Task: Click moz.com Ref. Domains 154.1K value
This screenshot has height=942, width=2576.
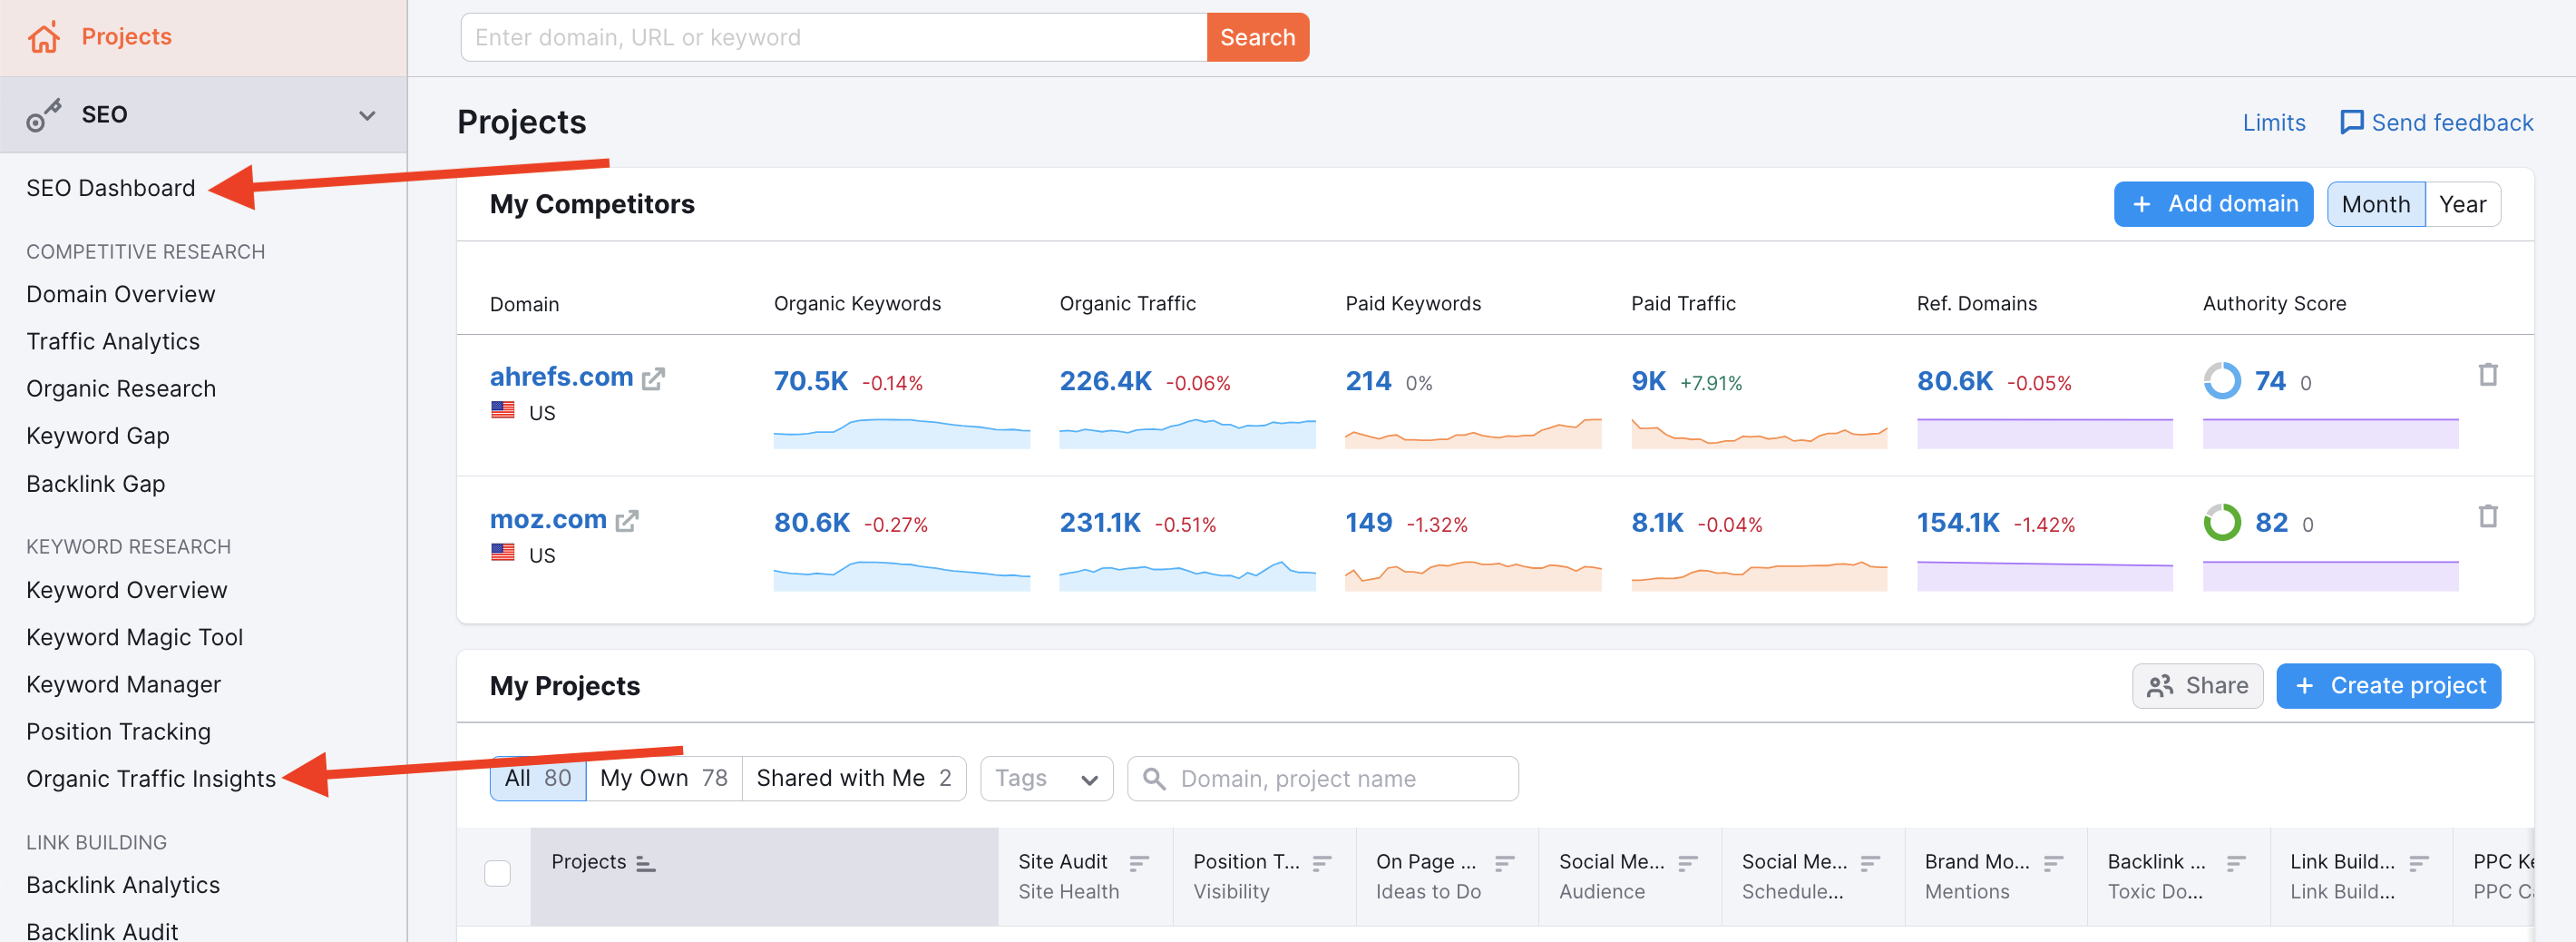Action: [x=1958, y=524]
